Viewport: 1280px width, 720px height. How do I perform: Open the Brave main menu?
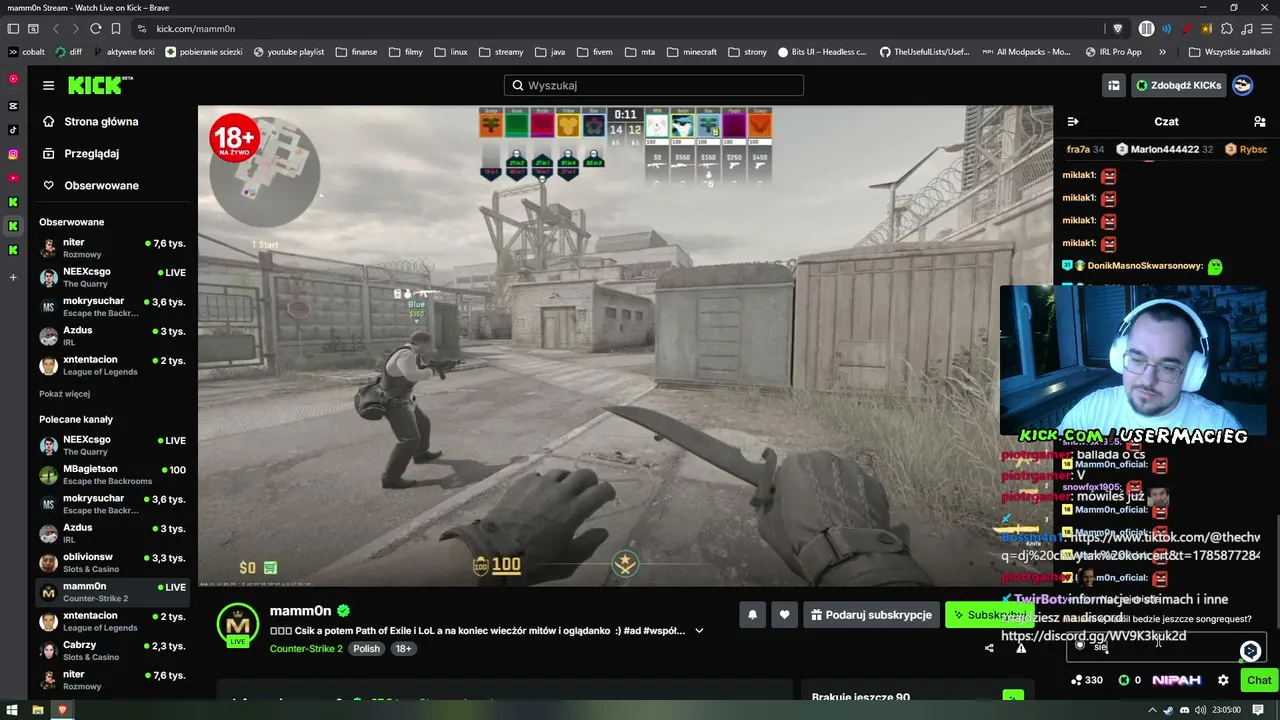click(1266, 29)
